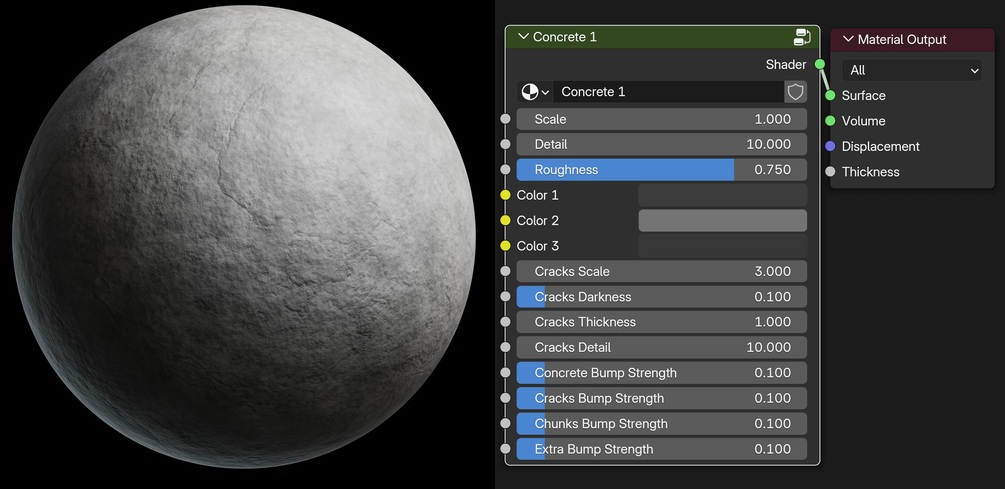Select the Concrete 1 node header title
This screenshot has height=489, width=1005.
tap(565, 37)
